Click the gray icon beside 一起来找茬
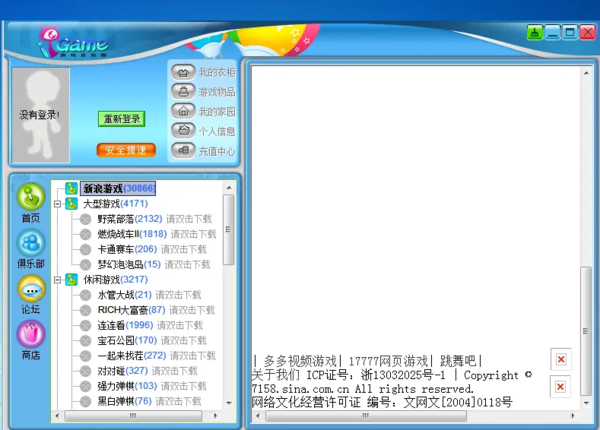600x430 pixels. pos(85,356)
